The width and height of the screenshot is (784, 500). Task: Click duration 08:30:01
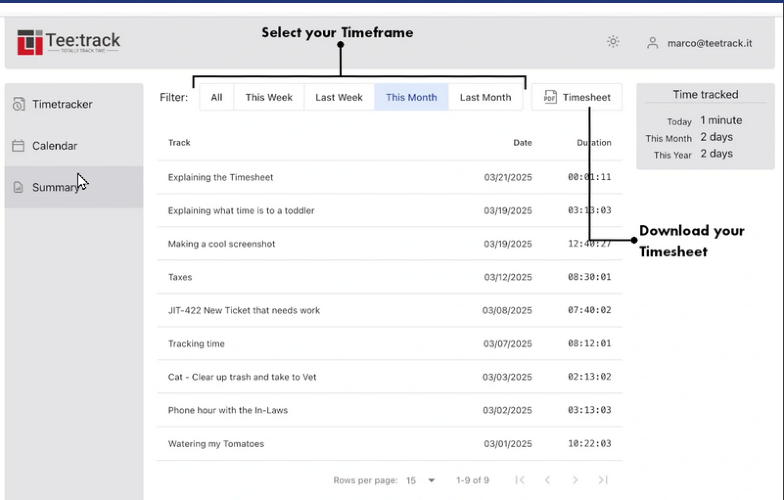click(x=590, y=276)
